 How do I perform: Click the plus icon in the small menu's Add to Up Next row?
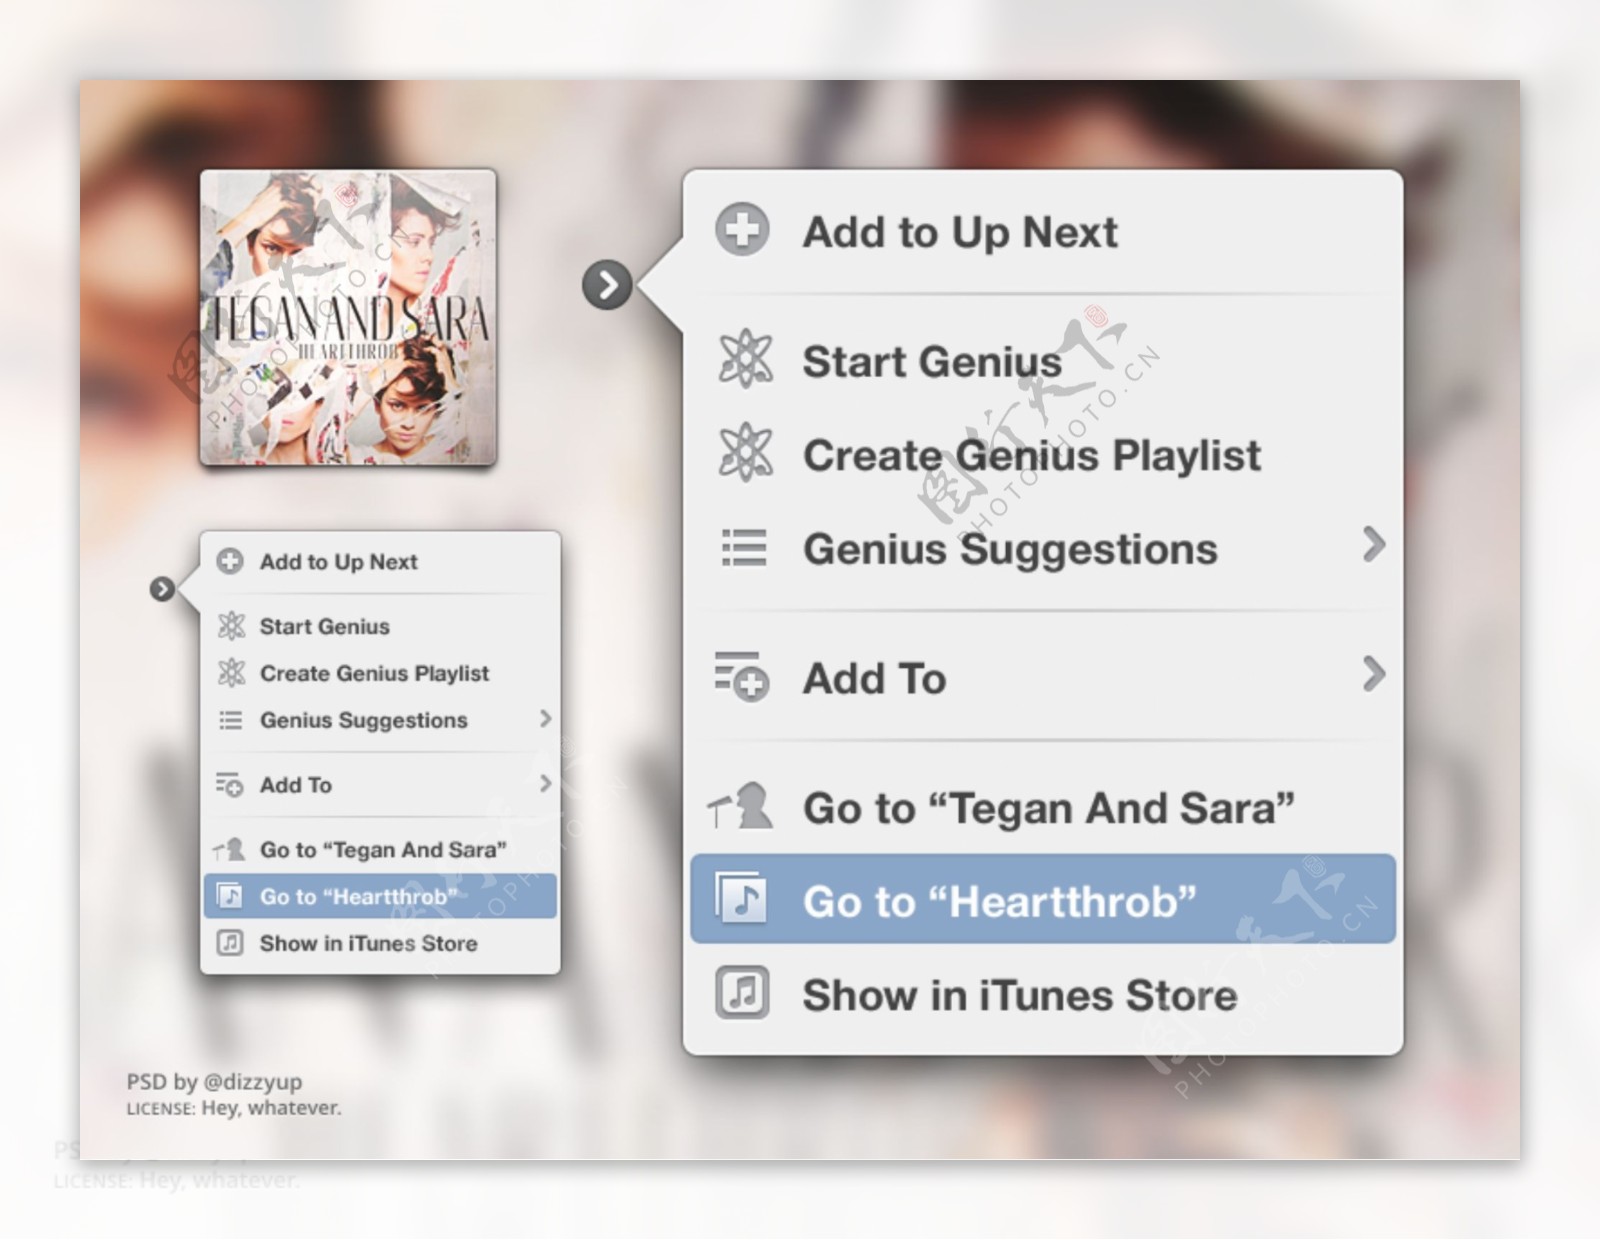(230, 561)
